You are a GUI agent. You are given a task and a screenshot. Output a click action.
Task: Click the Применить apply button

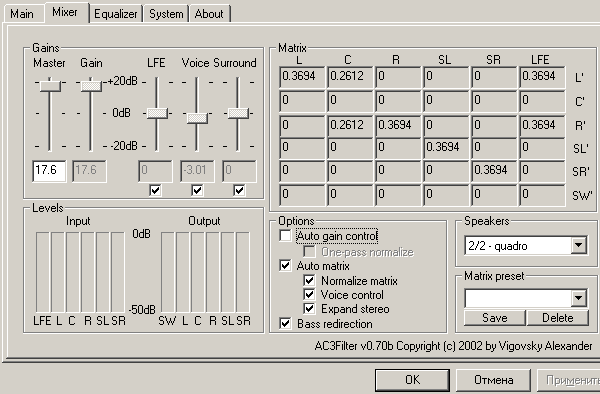tap(569, 380)
